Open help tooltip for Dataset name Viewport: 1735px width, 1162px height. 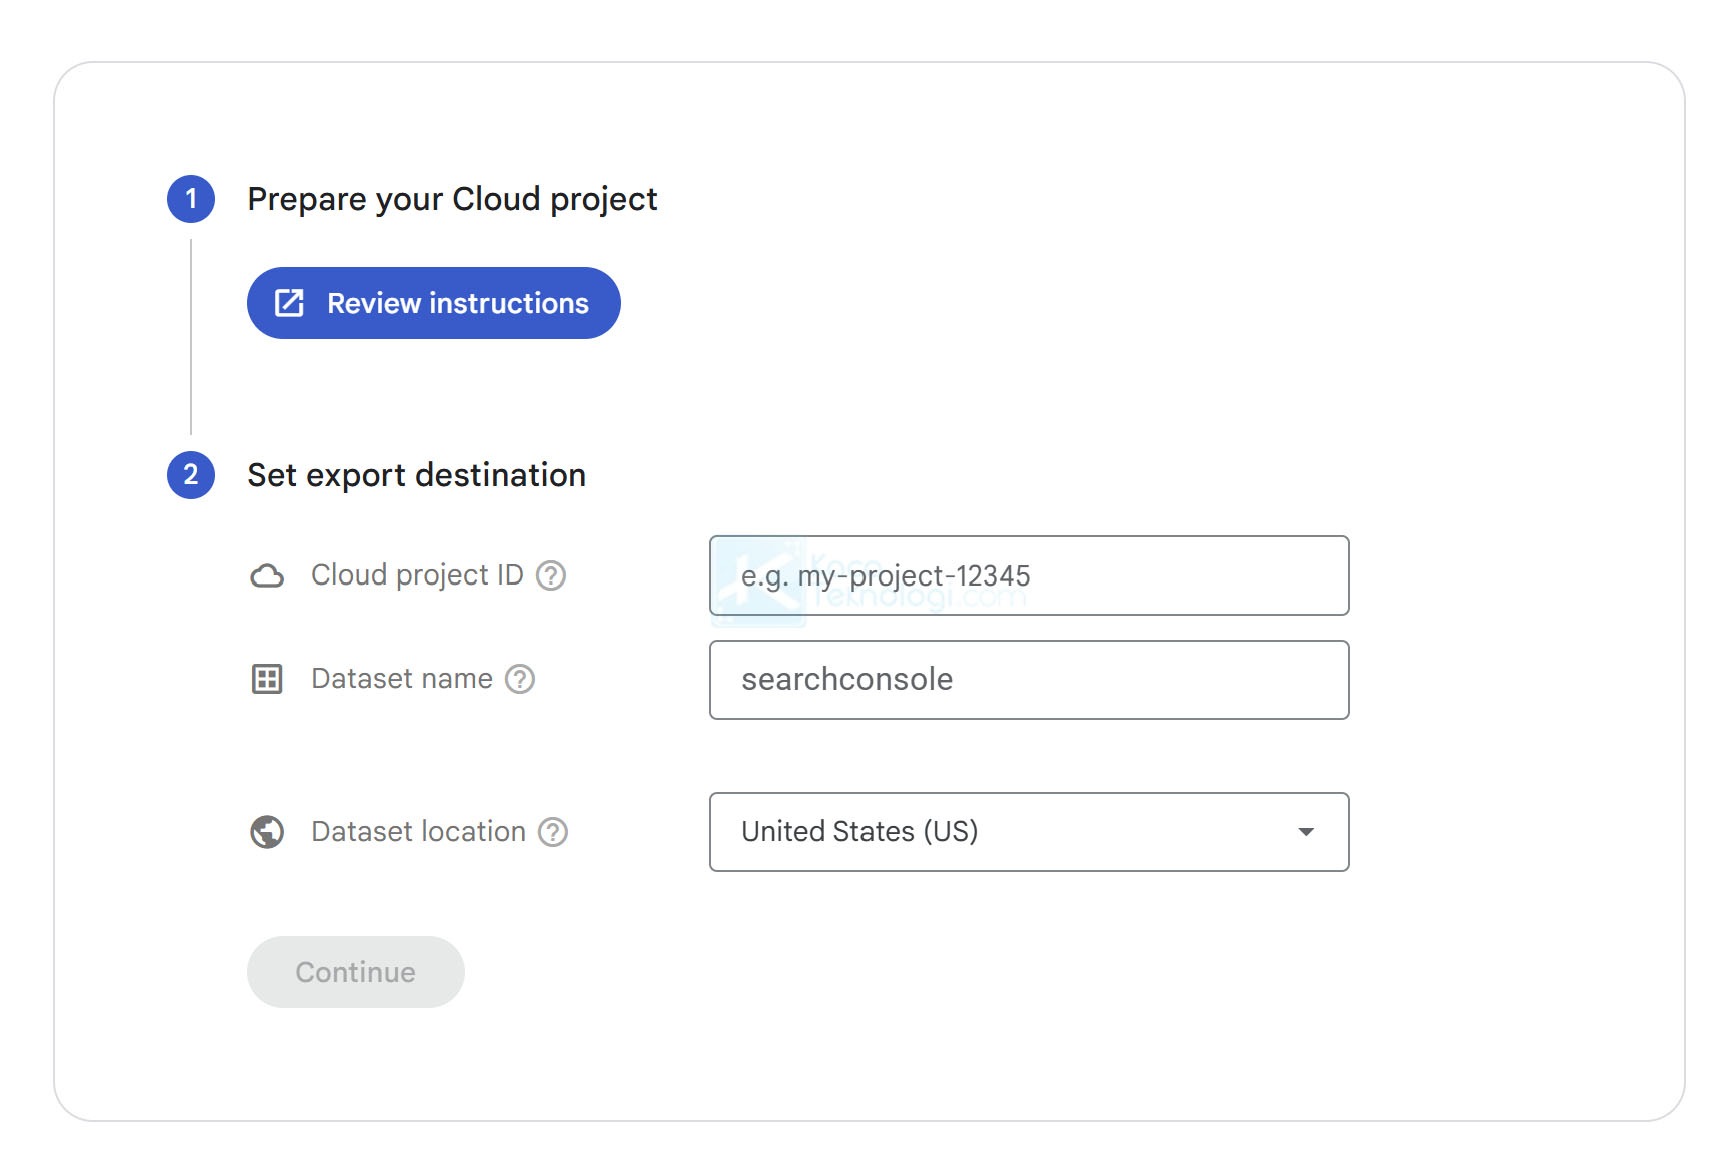pos(520,679)
